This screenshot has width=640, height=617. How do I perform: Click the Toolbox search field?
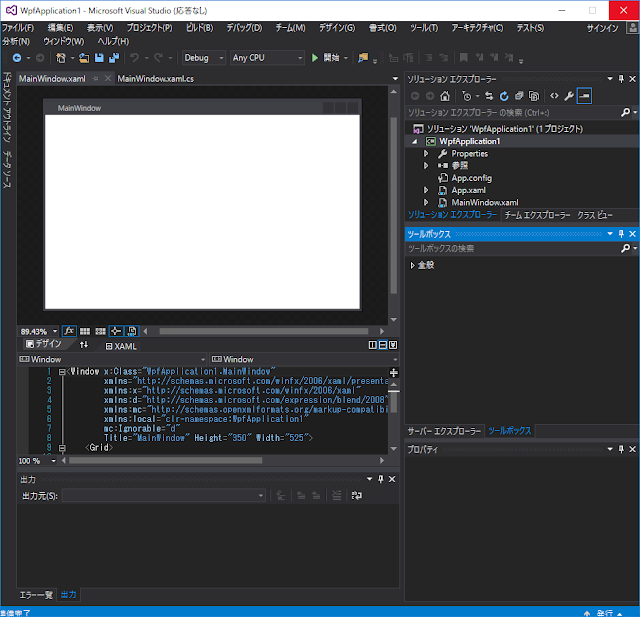click(x=513, y=249)
